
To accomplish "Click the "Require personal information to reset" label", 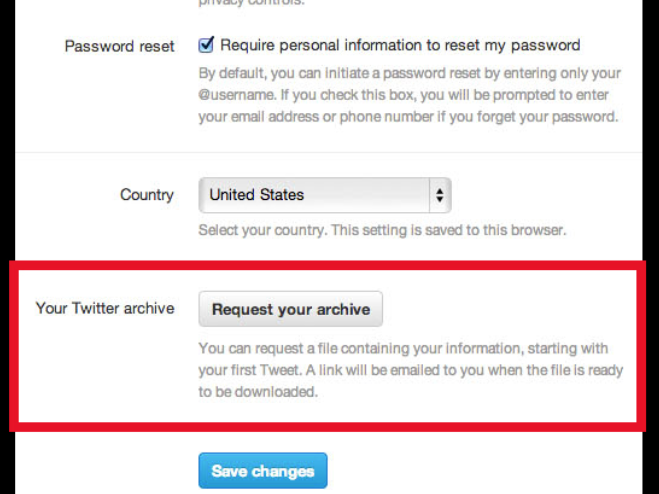I will click(x=400, y=45).
